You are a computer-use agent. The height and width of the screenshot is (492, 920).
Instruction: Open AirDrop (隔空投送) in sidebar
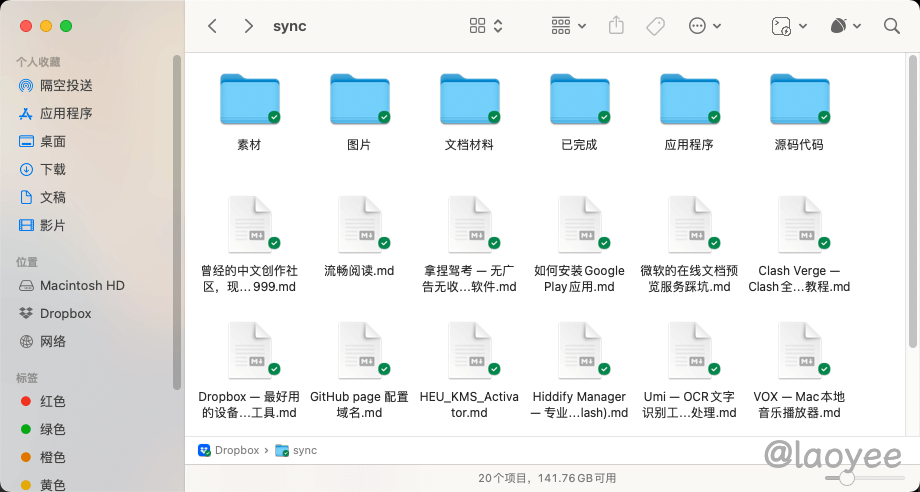66,85
